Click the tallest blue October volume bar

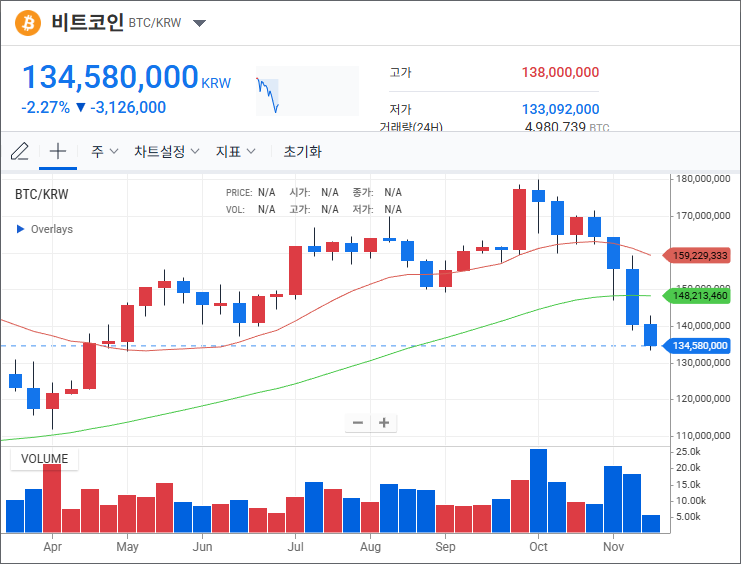pyautogui.click(x=538, y=491)
